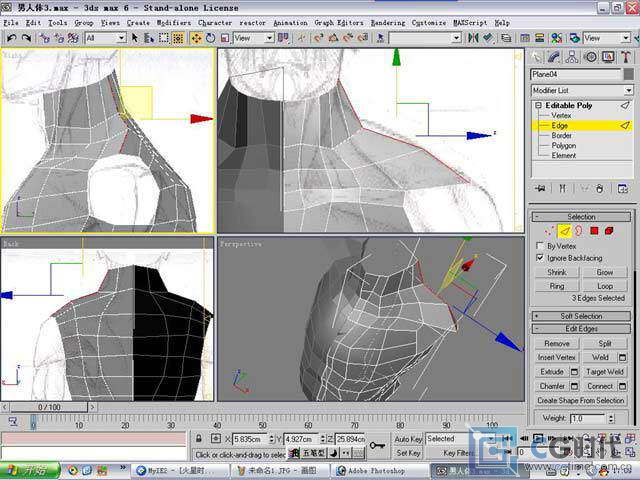640x480 pixels.
Task: Toggle the Auto Key animation mode
Action: coord(408,439)
